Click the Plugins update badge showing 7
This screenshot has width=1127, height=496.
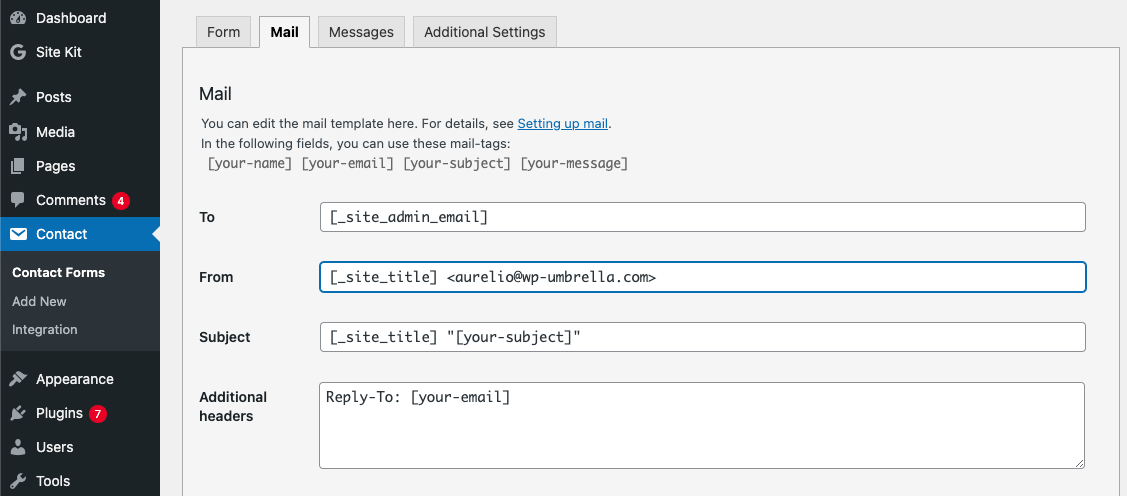(x=98, y=413)
